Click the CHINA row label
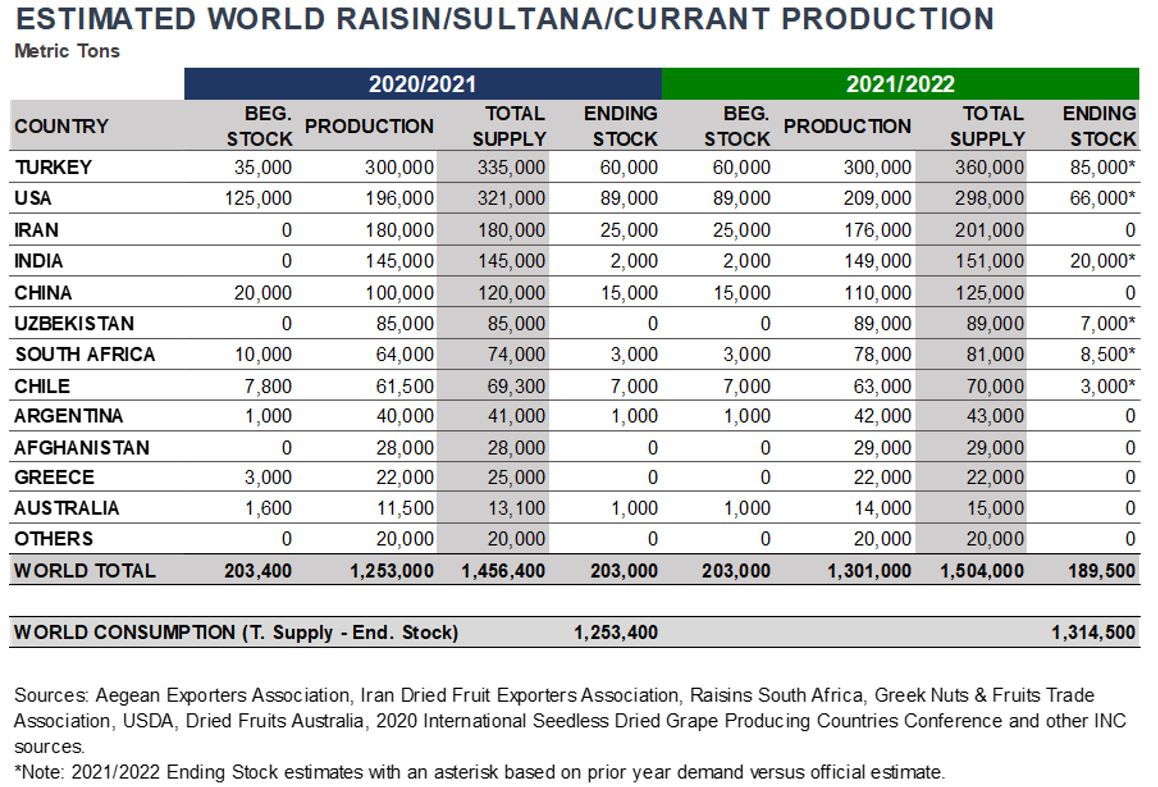The image size is (1158, 787). [43, 293]
